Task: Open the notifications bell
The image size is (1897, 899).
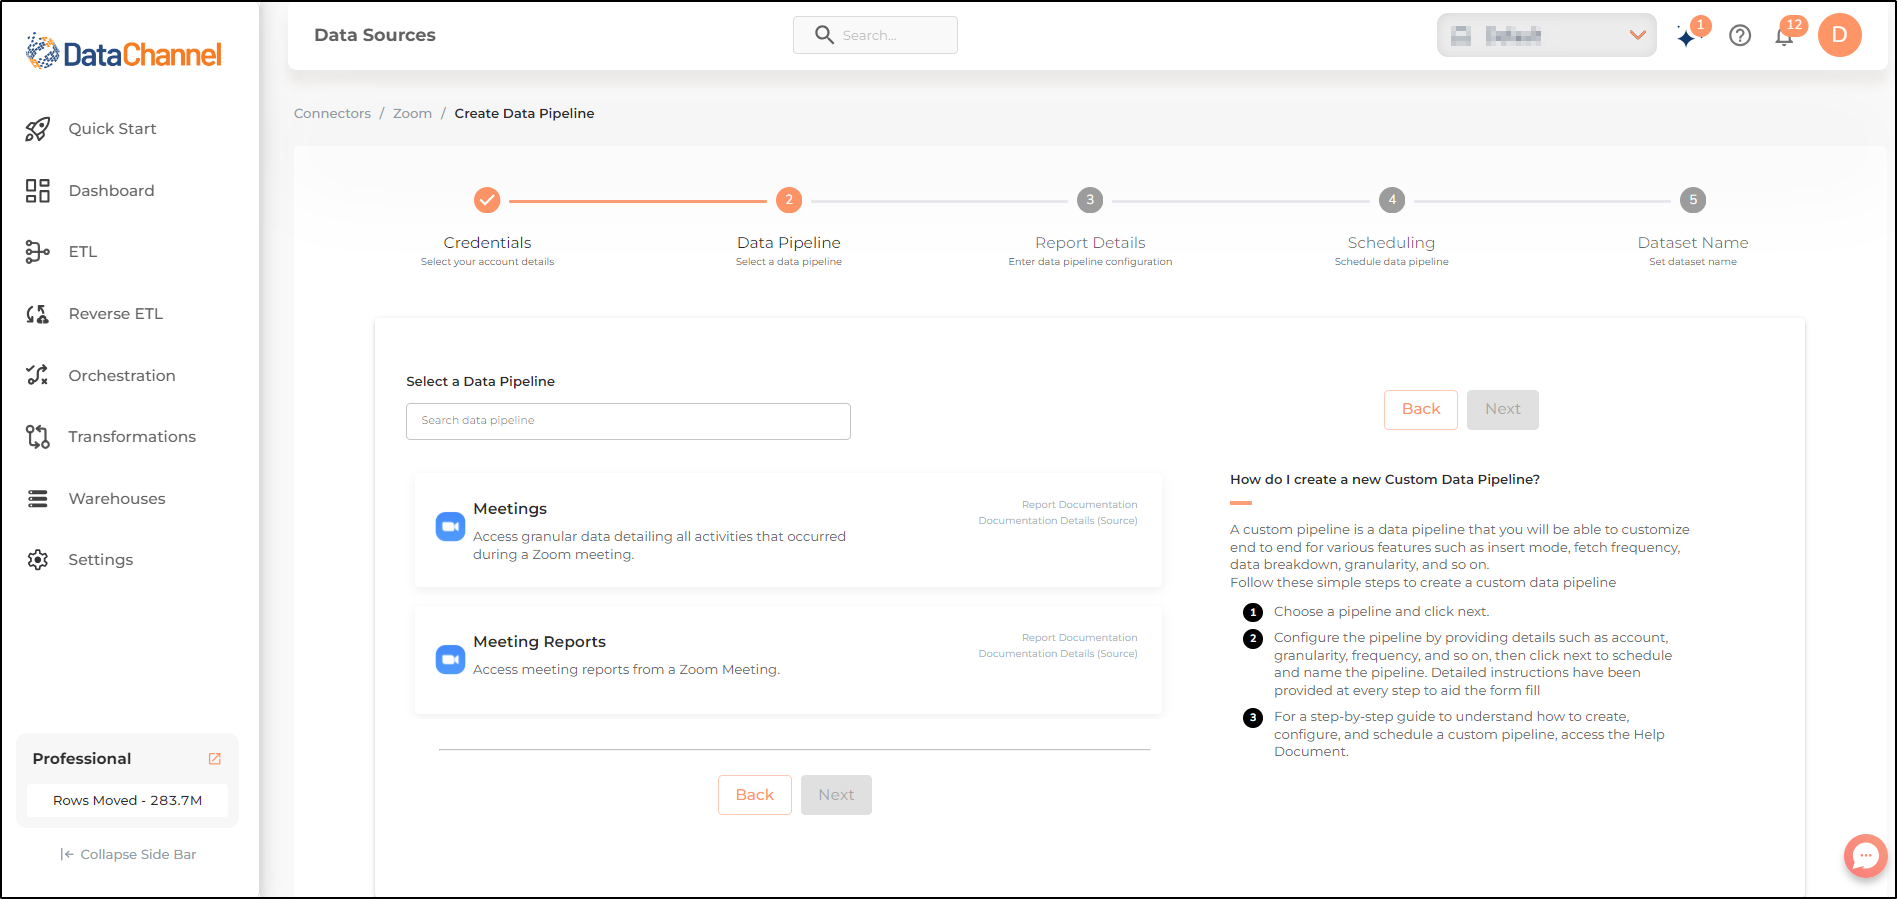Action: [x=1784, y=37]
